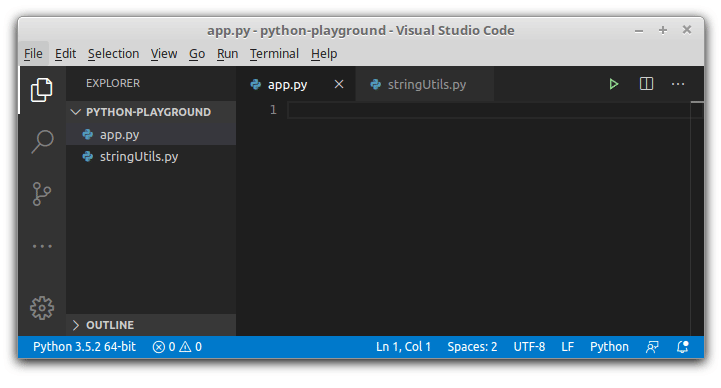Run Python file with green play button

[613, 84]
